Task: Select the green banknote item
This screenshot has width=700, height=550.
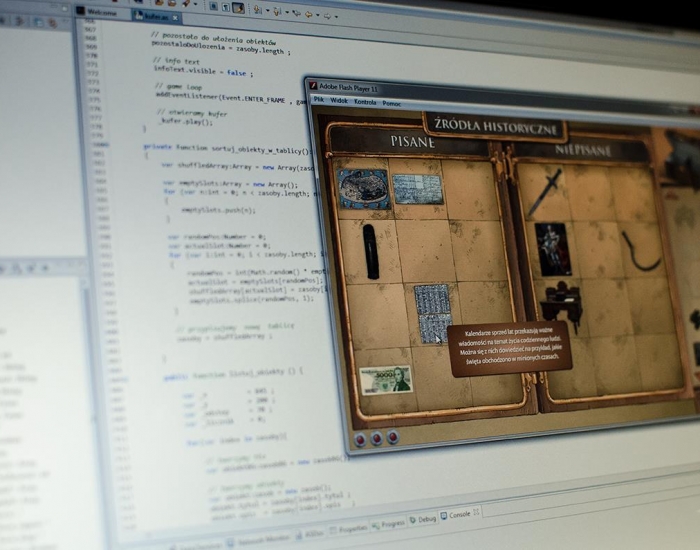Action: click(386, 378)
